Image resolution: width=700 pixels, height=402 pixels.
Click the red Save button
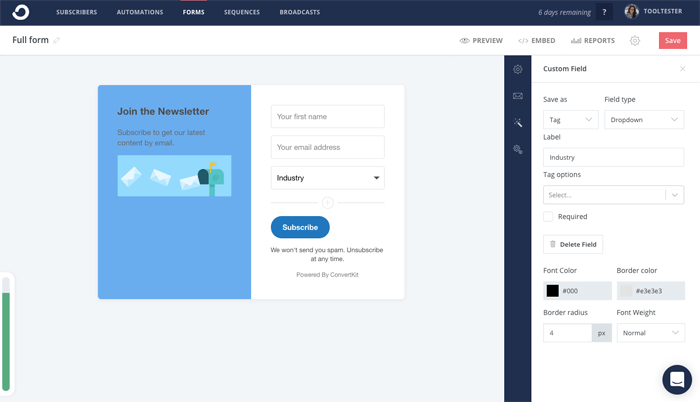click(x=673, y=41)
